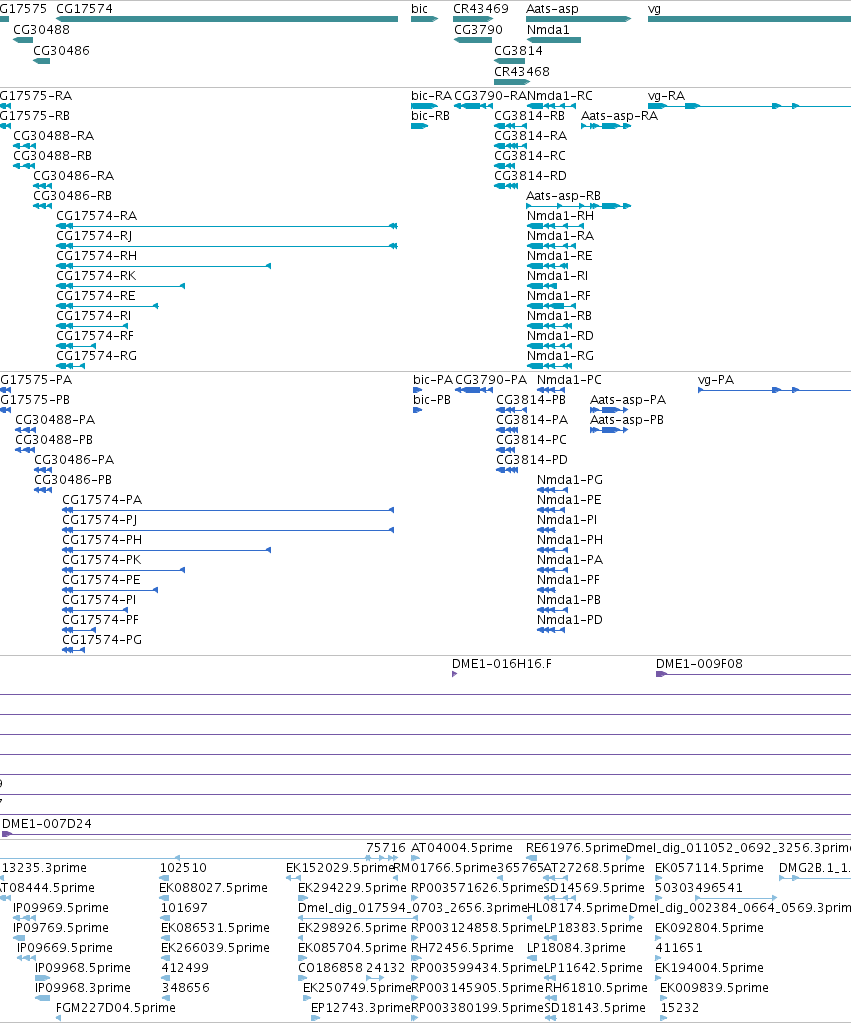Open the vg-RA transcript label
Image resolution: width=851 pixels, height=1023 pixels.
[666, 96]
